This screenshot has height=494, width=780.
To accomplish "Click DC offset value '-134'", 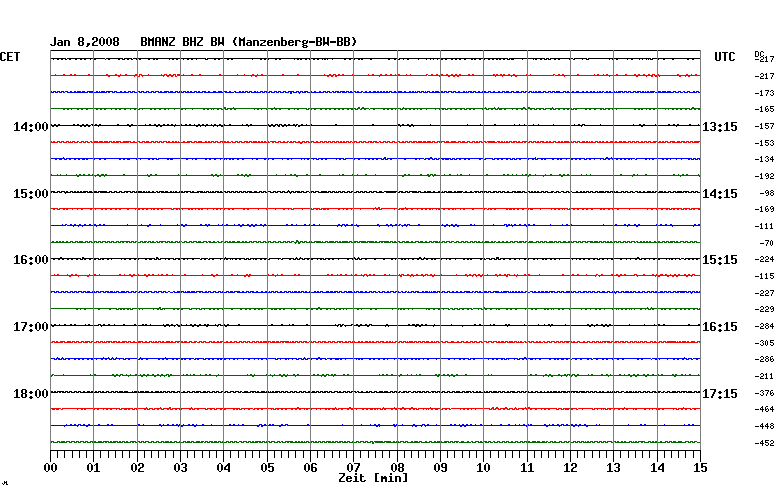I will click(x=765, y=159).
